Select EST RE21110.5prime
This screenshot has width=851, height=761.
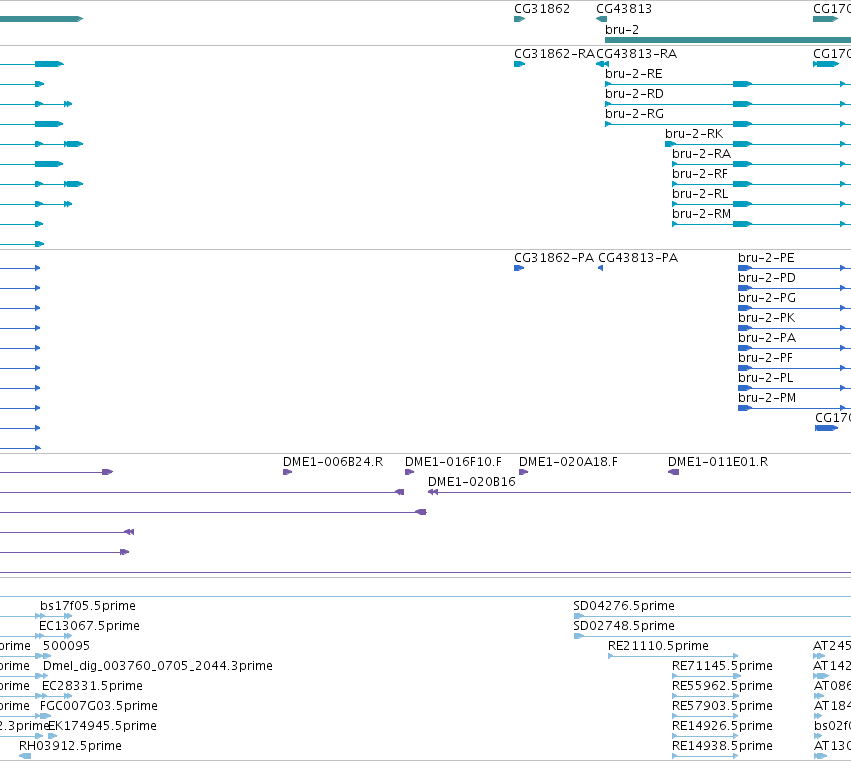pos(658,646)
